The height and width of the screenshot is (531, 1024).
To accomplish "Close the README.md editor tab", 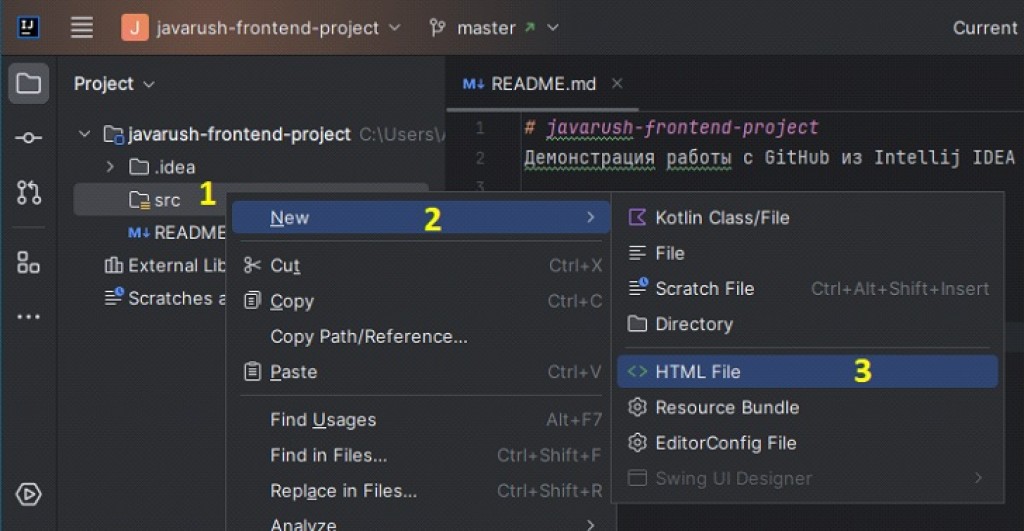I will (617, 84).
